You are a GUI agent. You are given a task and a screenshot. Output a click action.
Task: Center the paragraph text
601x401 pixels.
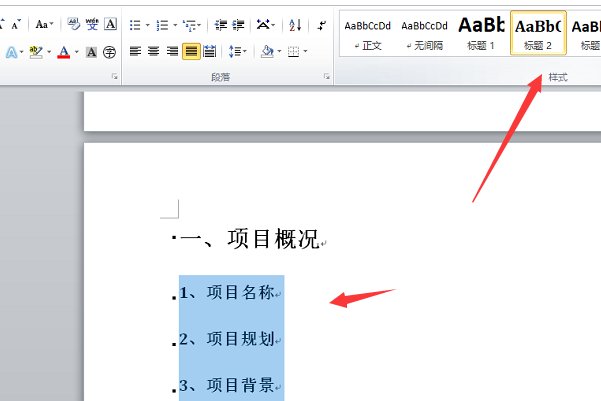click(x=154, y=51)
